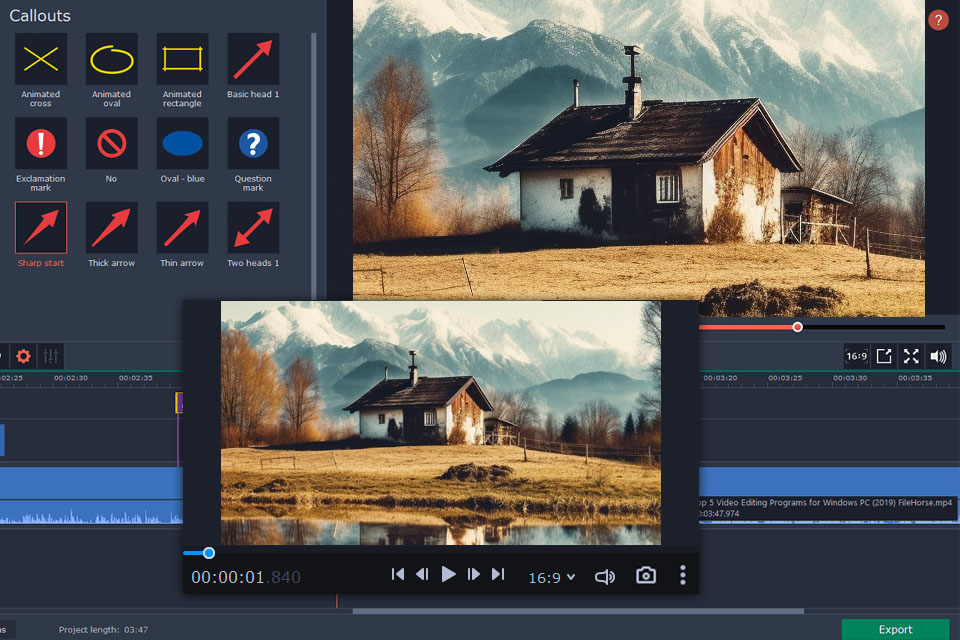Click the timecode 00:00:01.840 display
The image size is (960, 640).
246,577
